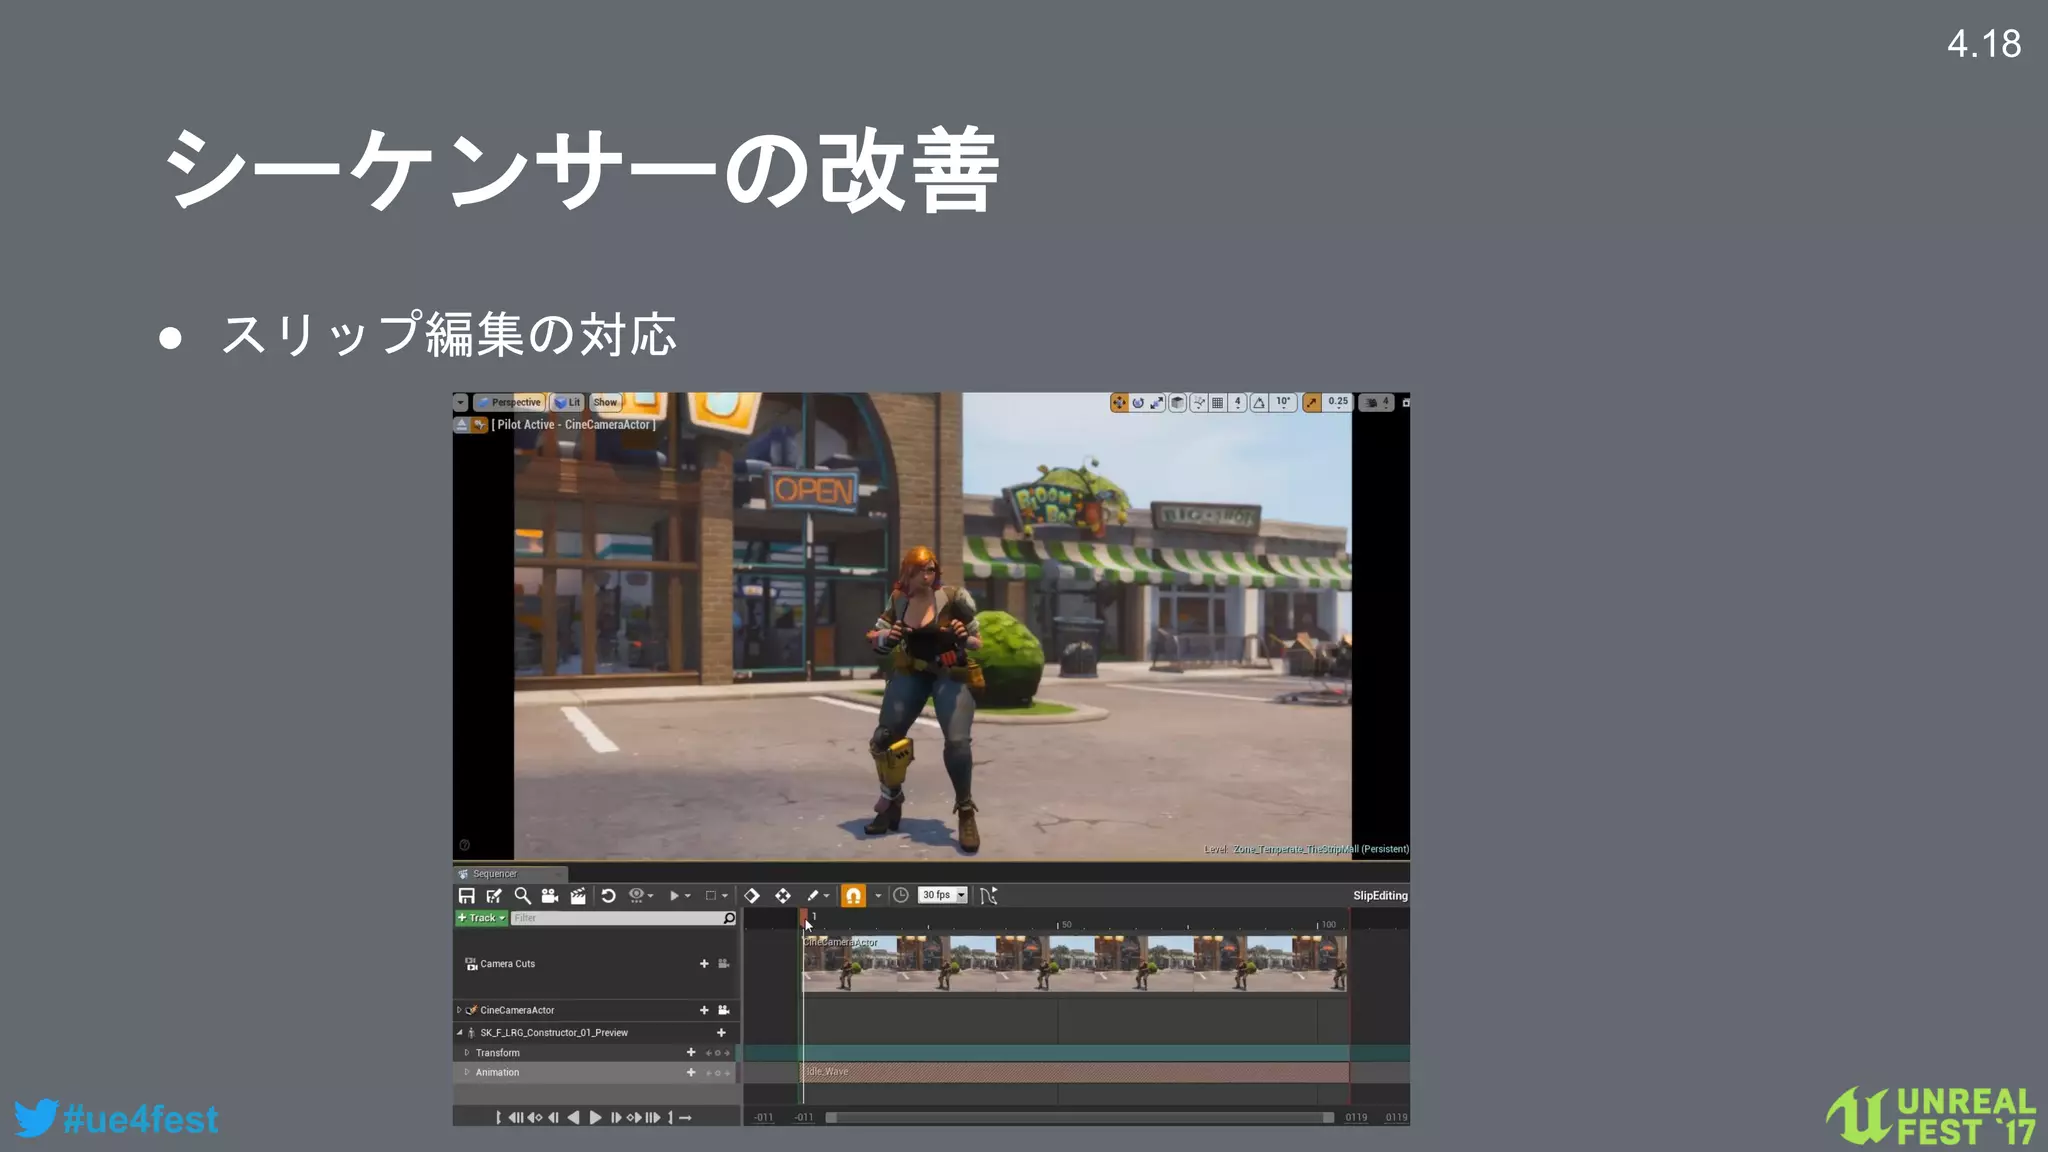Click the key all four-diamond icon
2048x1152 pixels.
coord(783,896)
